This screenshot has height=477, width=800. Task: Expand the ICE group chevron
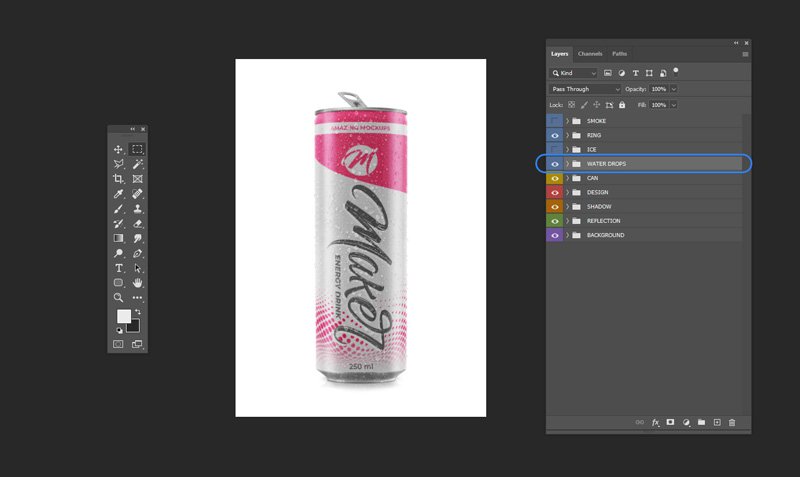point(567,149)
